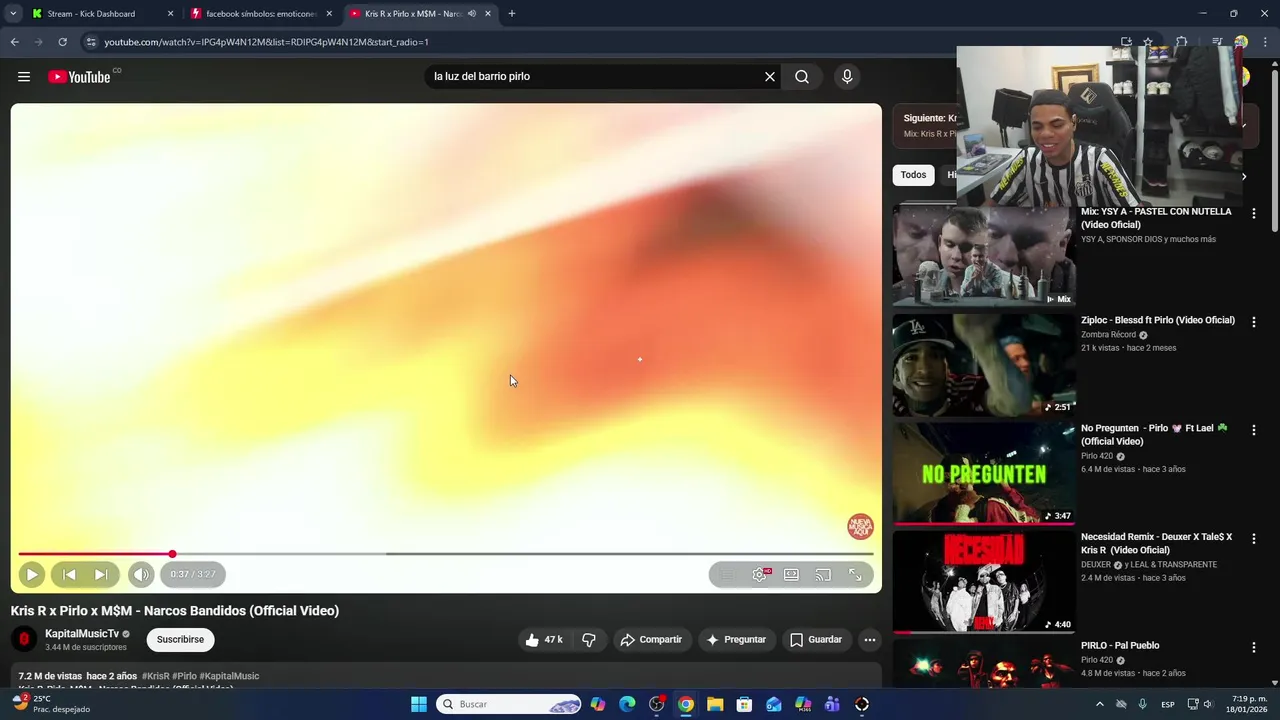Click the #KapitalMusic hashtag
Screen dimensions: 1280x720
coord(229,676)
